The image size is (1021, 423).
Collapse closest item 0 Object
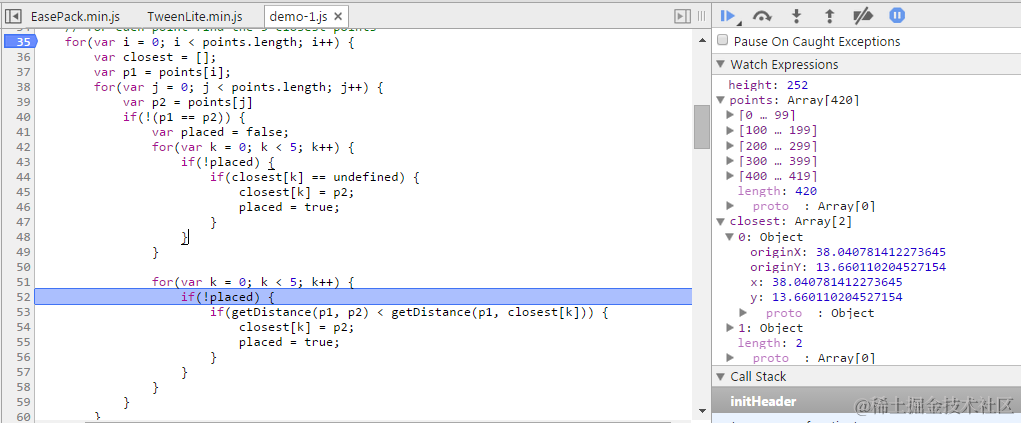pyautogui.click(x=731, y=237)
